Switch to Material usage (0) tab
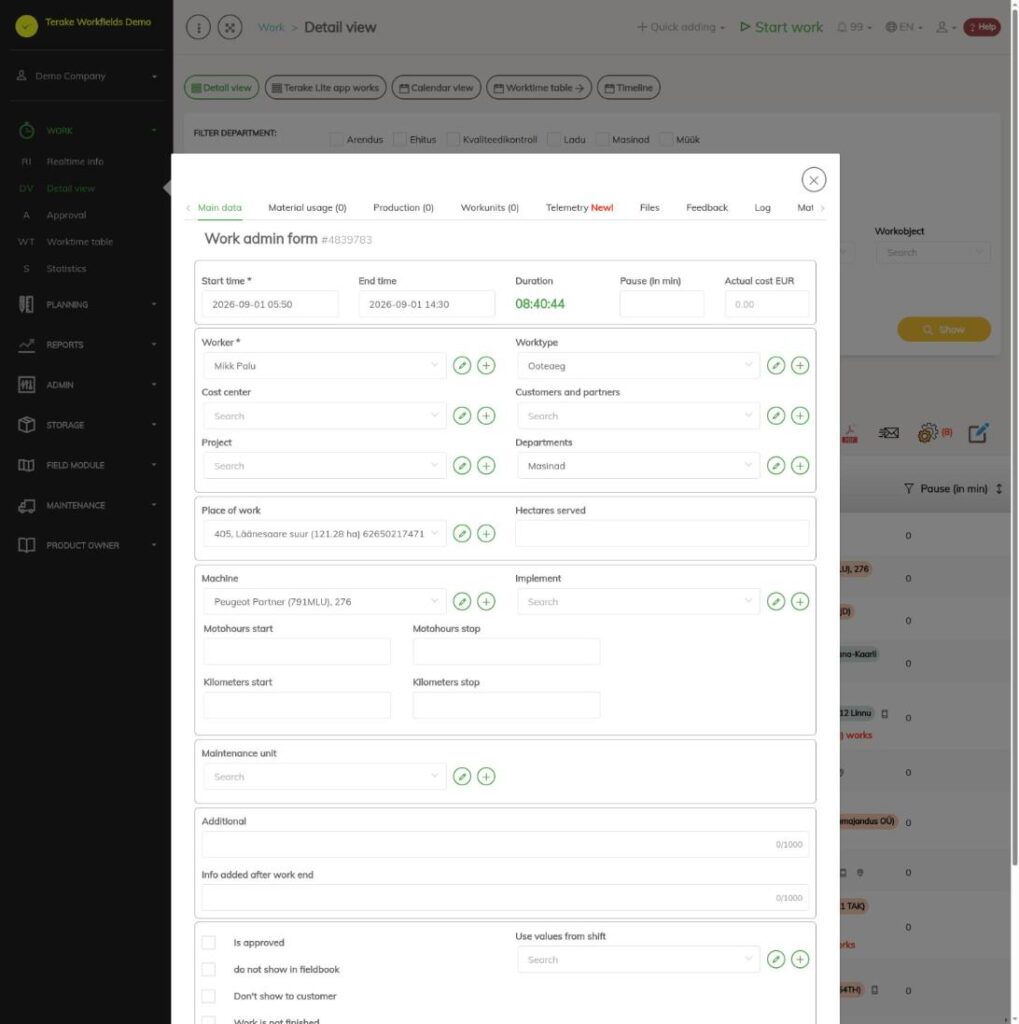The width and height of the screenshot is (1019, 1024). click(x=307, y=208)
